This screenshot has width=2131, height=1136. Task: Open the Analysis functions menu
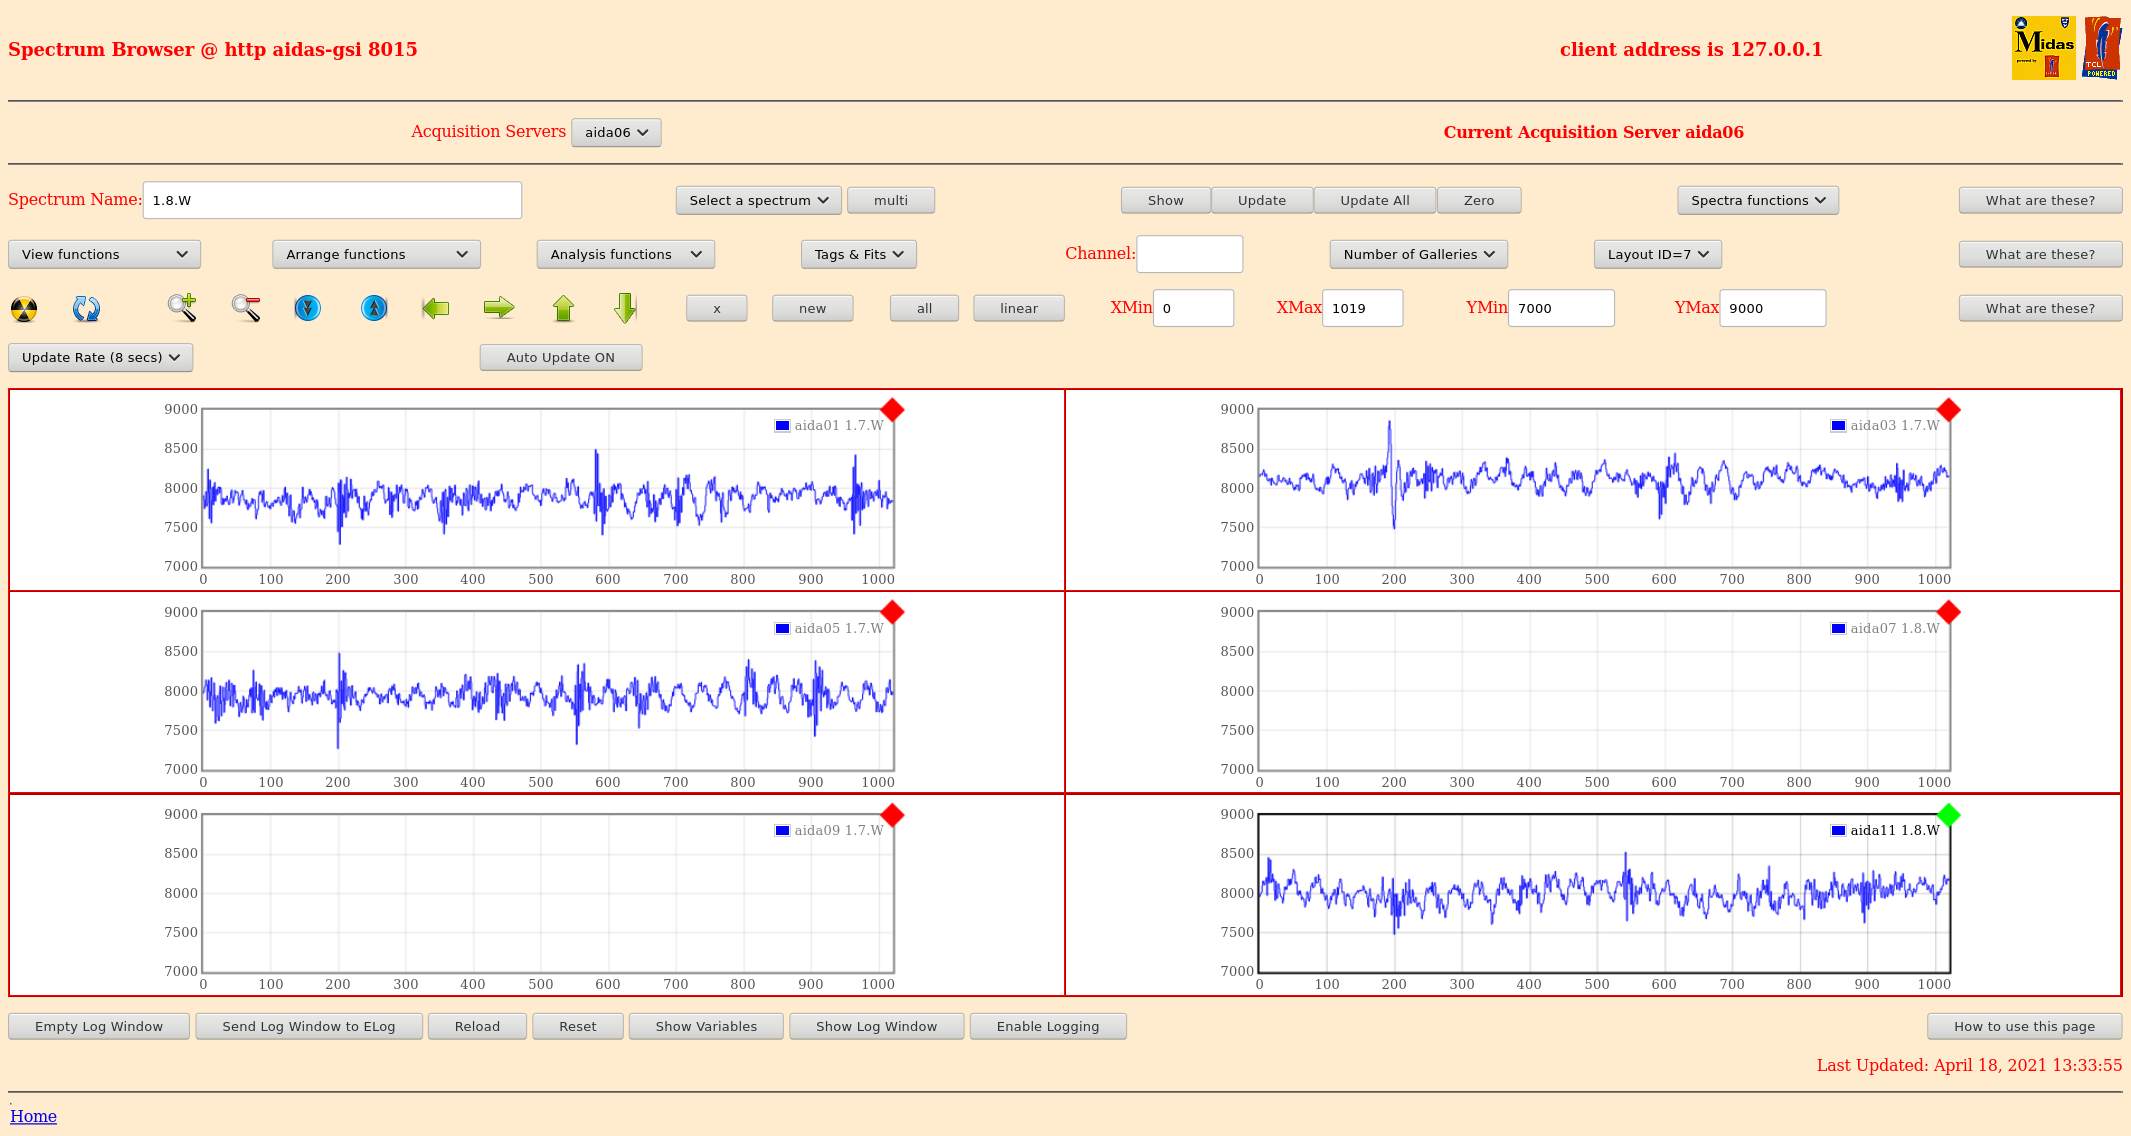click(625, 255)
